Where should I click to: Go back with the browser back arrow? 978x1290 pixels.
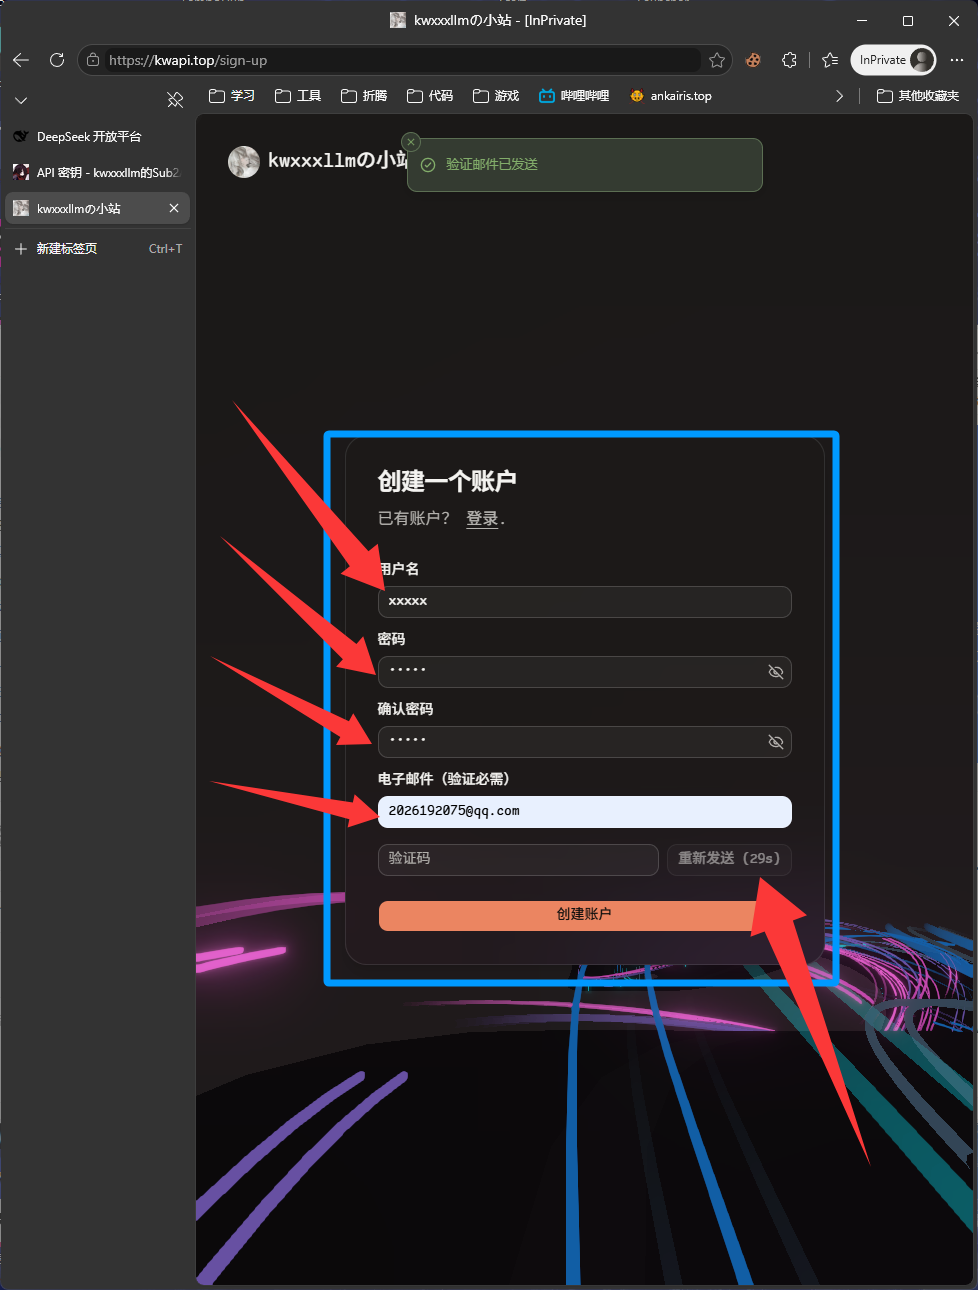[x=21, y=60]
